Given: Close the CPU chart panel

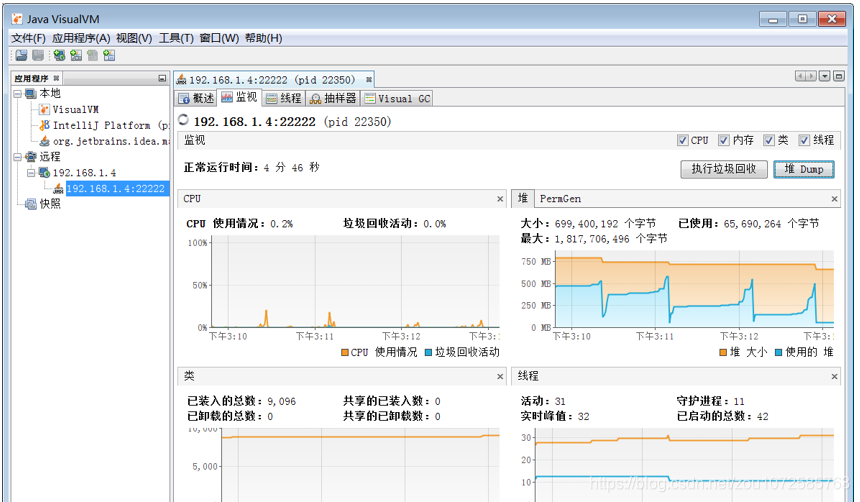Looking at the screenshot, I should point(500,199).
